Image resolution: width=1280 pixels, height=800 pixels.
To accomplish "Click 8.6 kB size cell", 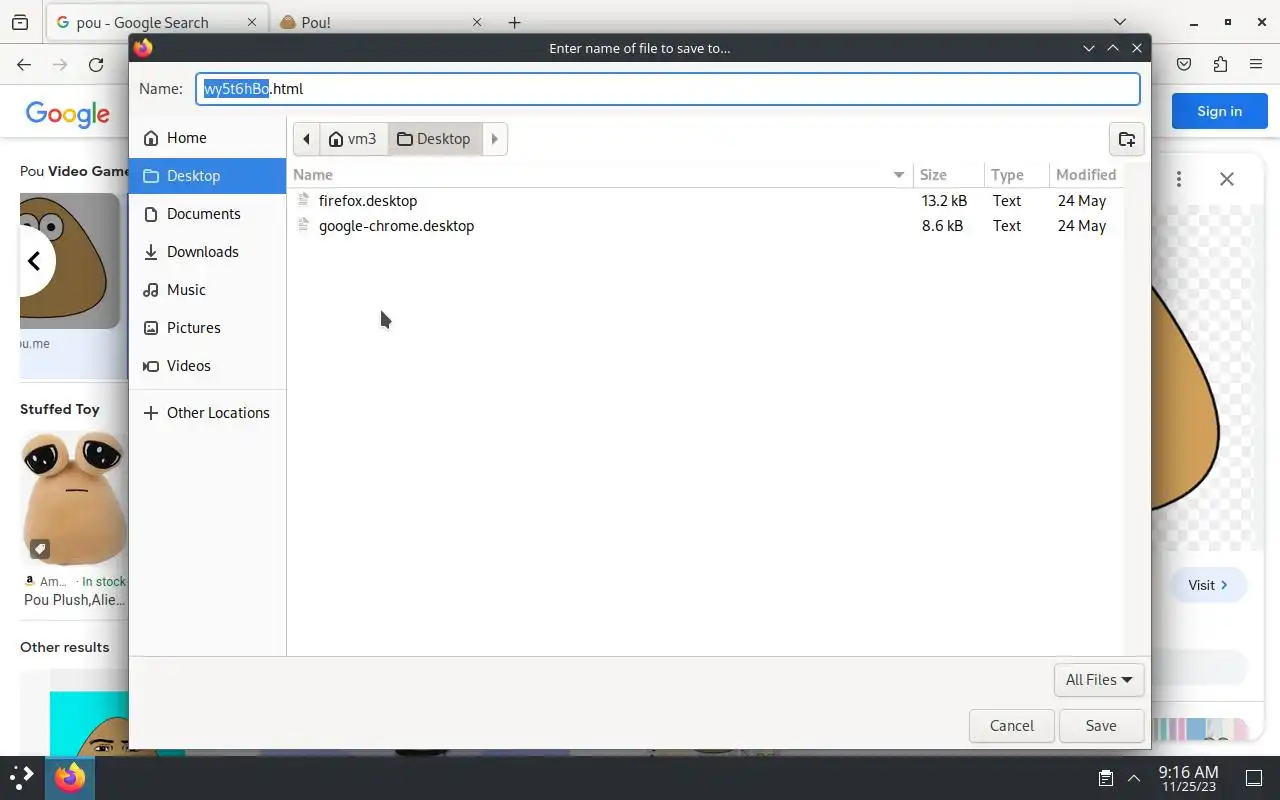I will point(942,226).
